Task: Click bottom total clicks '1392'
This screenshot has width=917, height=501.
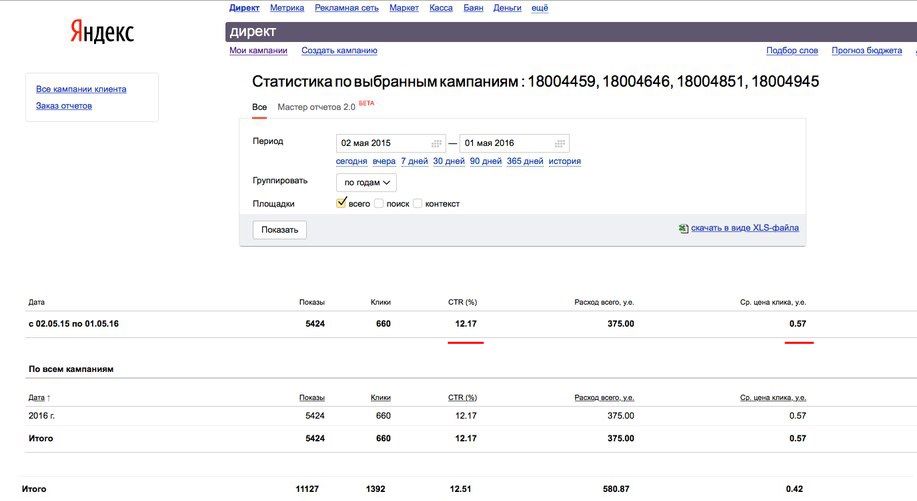Action: [375, 489]
